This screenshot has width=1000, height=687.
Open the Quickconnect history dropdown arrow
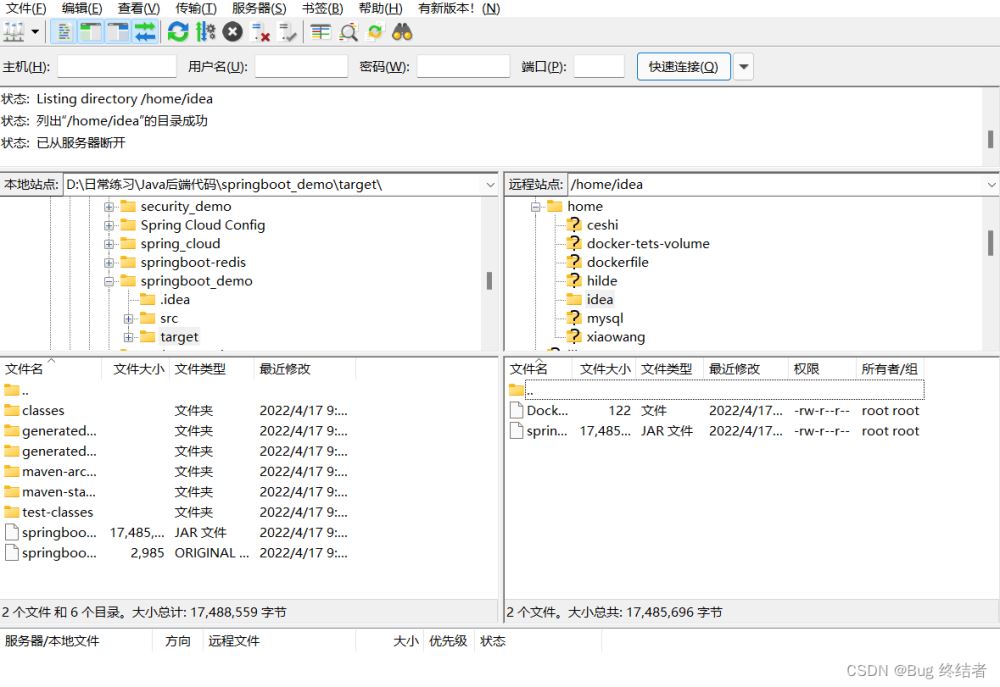point(743,67)
